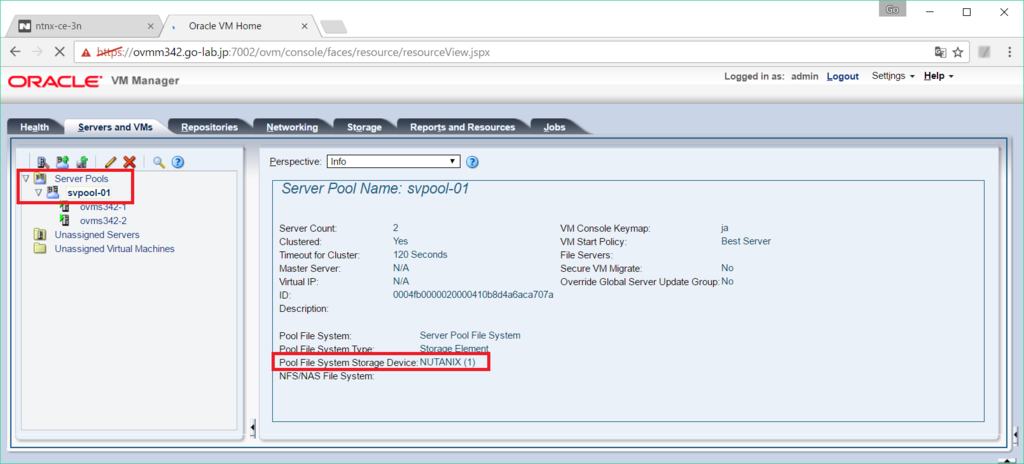The image size is (1024, 464).
Task: Click the 'Server Pool File System' value
Action: 470,335
